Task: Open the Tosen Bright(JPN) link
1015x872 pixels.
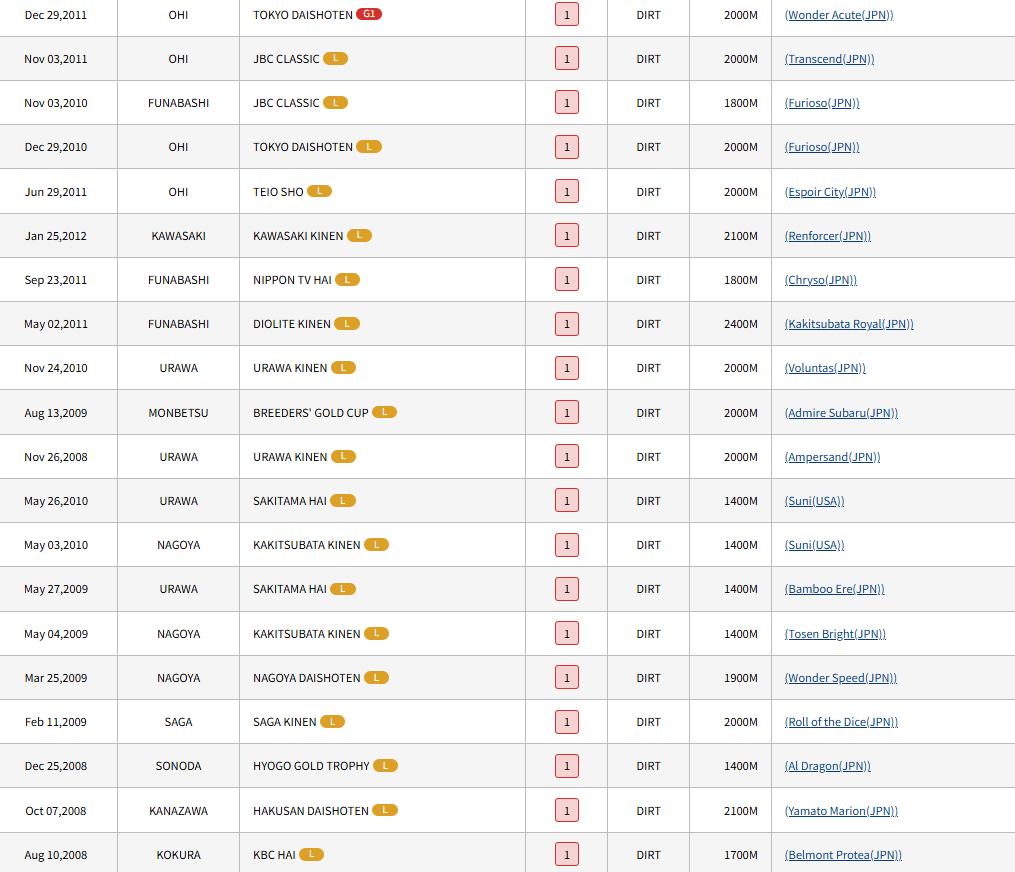Action: [x=835, y=634]
